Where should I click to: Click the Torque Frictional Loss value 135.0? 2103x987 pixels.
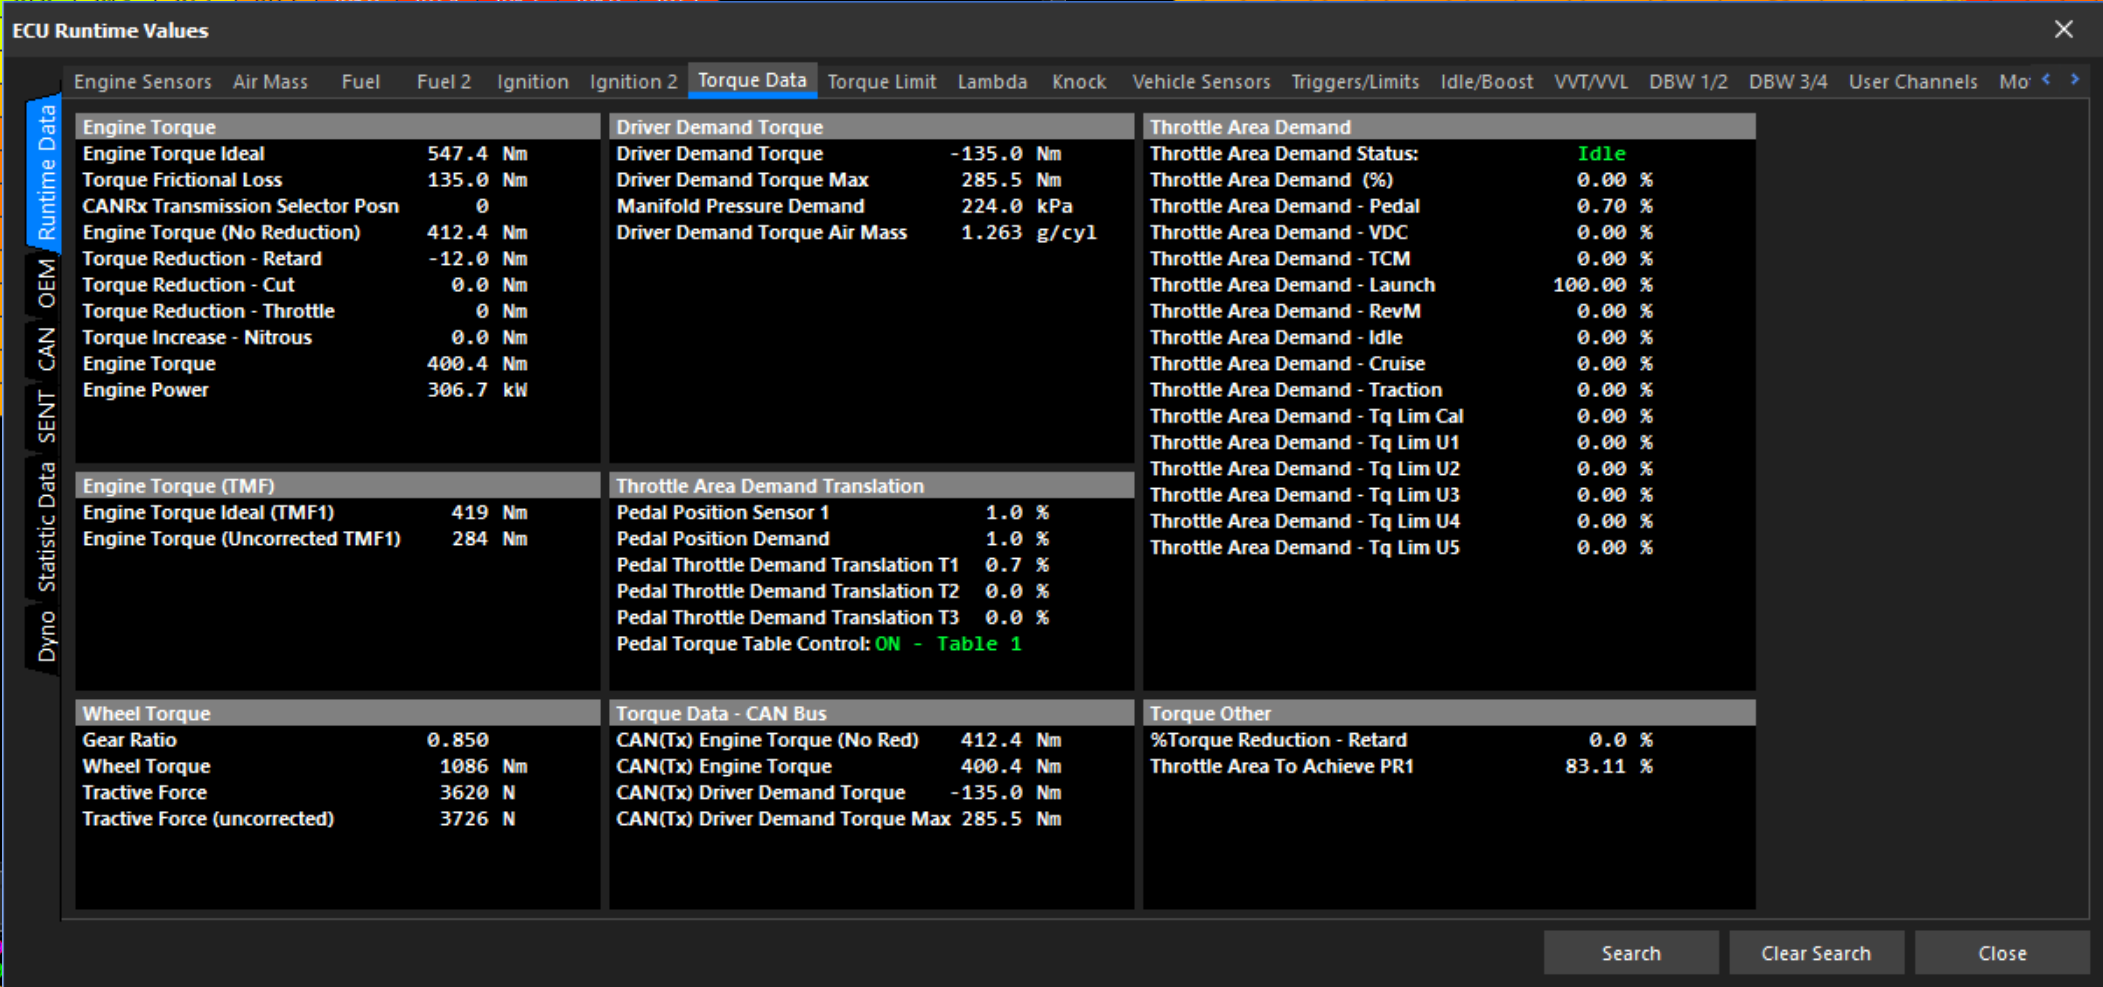pos(458,180)
